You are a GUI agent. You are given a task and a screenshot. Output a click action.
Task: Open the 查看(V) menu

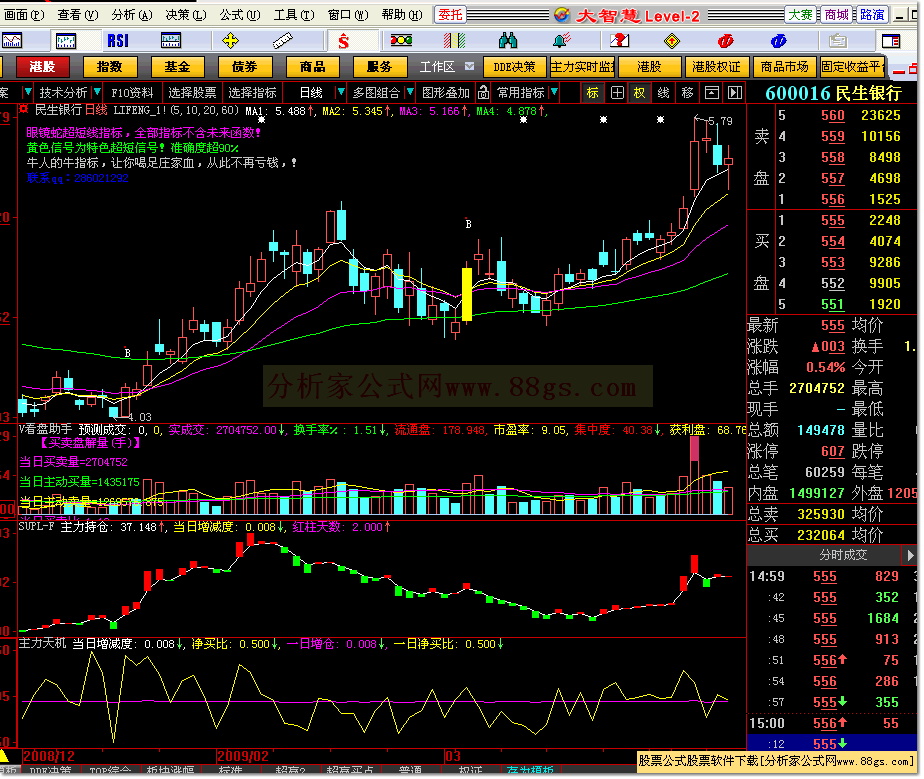78,15
